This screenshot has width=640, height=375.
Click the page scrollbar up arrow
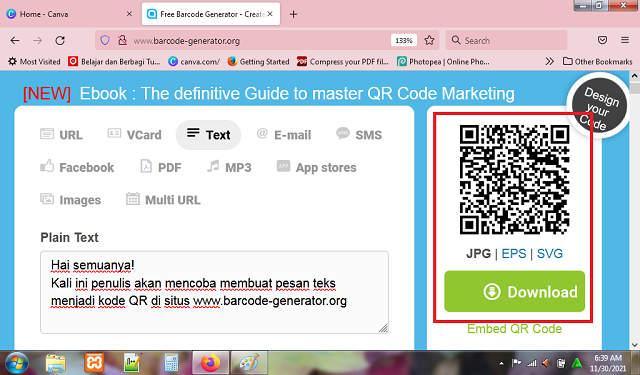[x=635, y=76]
